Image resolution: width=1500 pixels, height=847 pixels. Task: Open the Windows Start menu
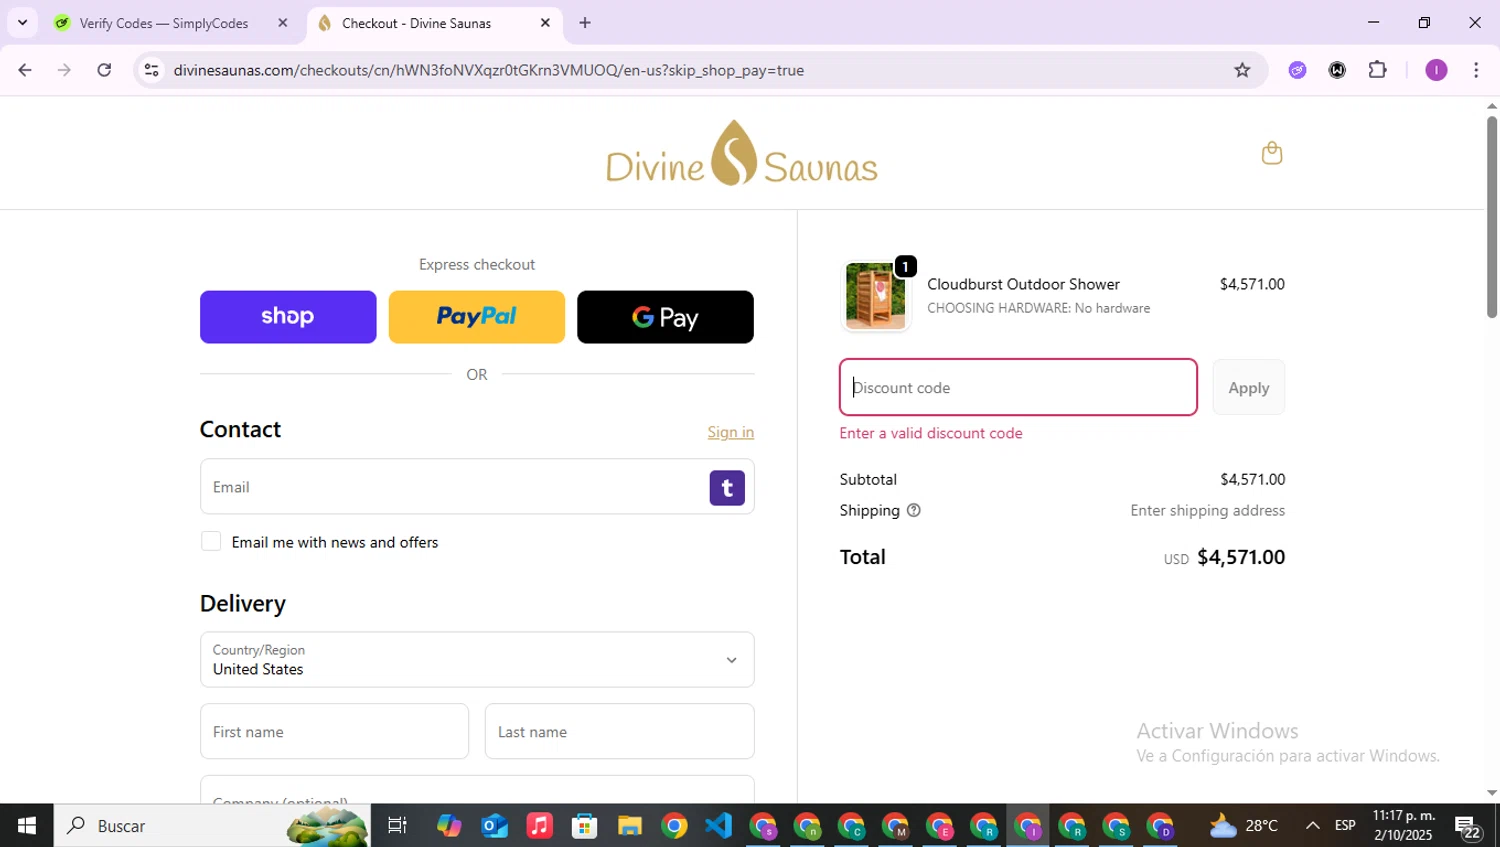click(x=27, y=826)
